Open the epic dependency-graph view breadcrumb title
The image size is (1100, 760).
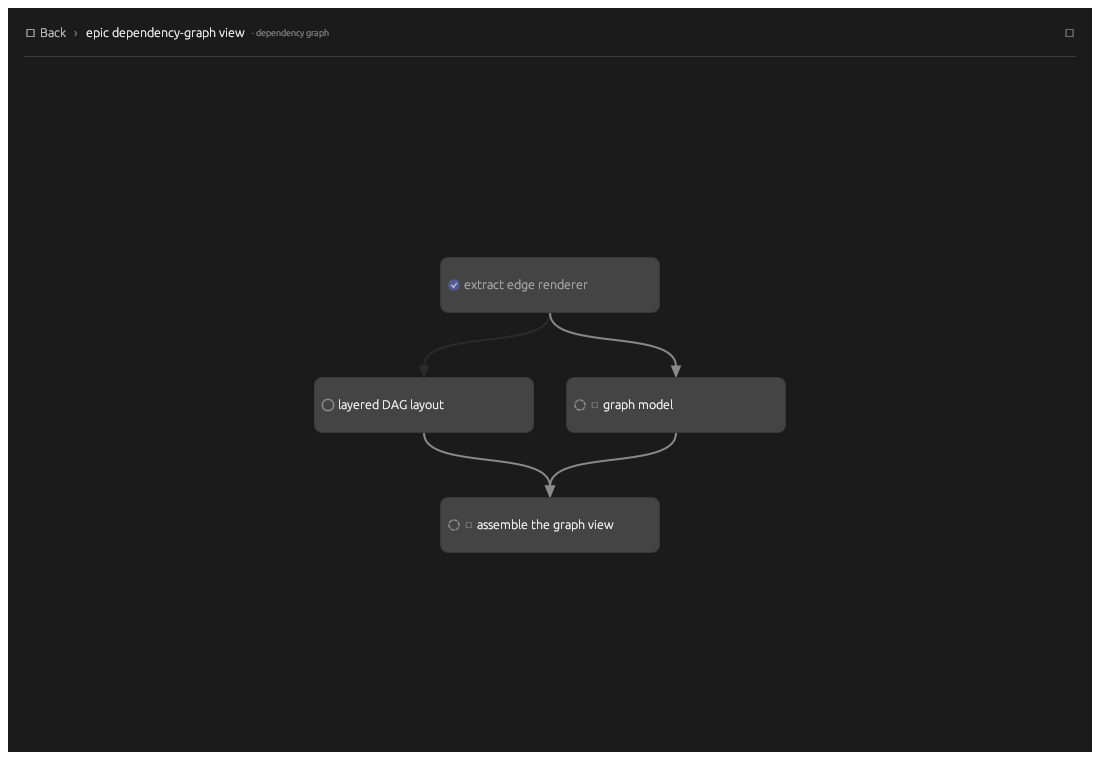(x=165, y=33)
